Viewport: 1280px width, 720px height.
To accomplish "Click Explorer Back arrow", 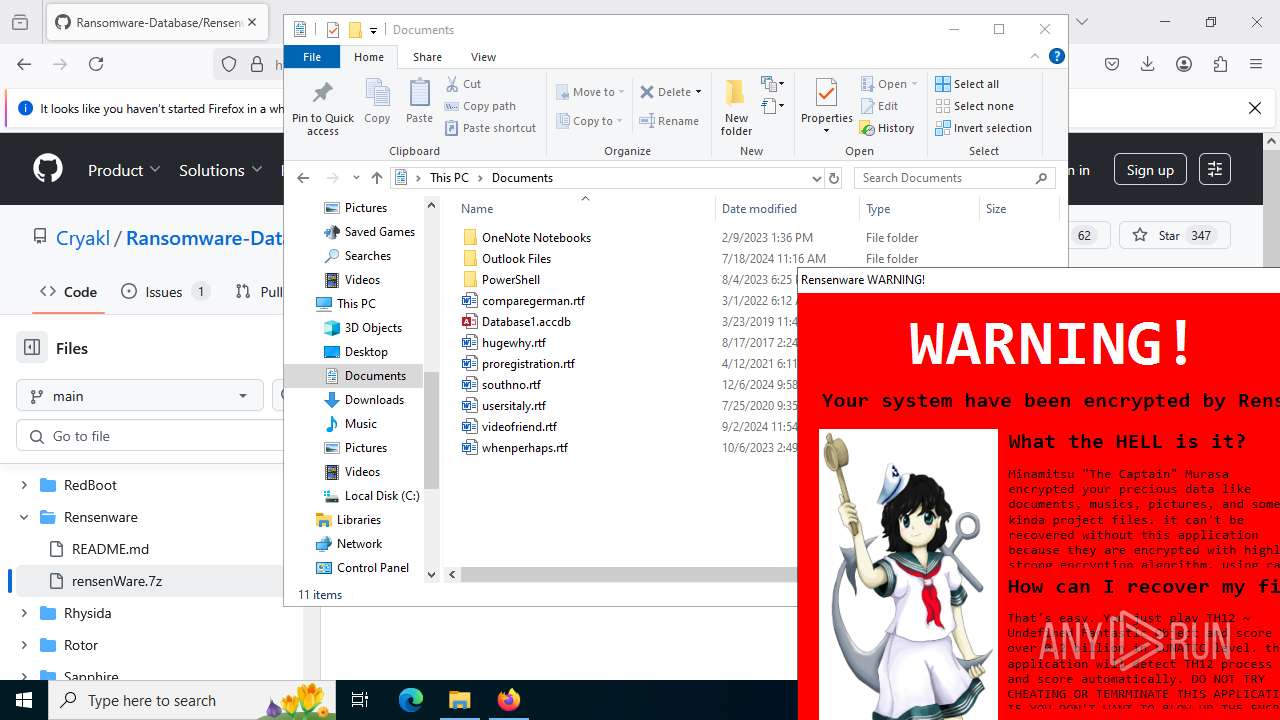I will (x=303, y=178).
